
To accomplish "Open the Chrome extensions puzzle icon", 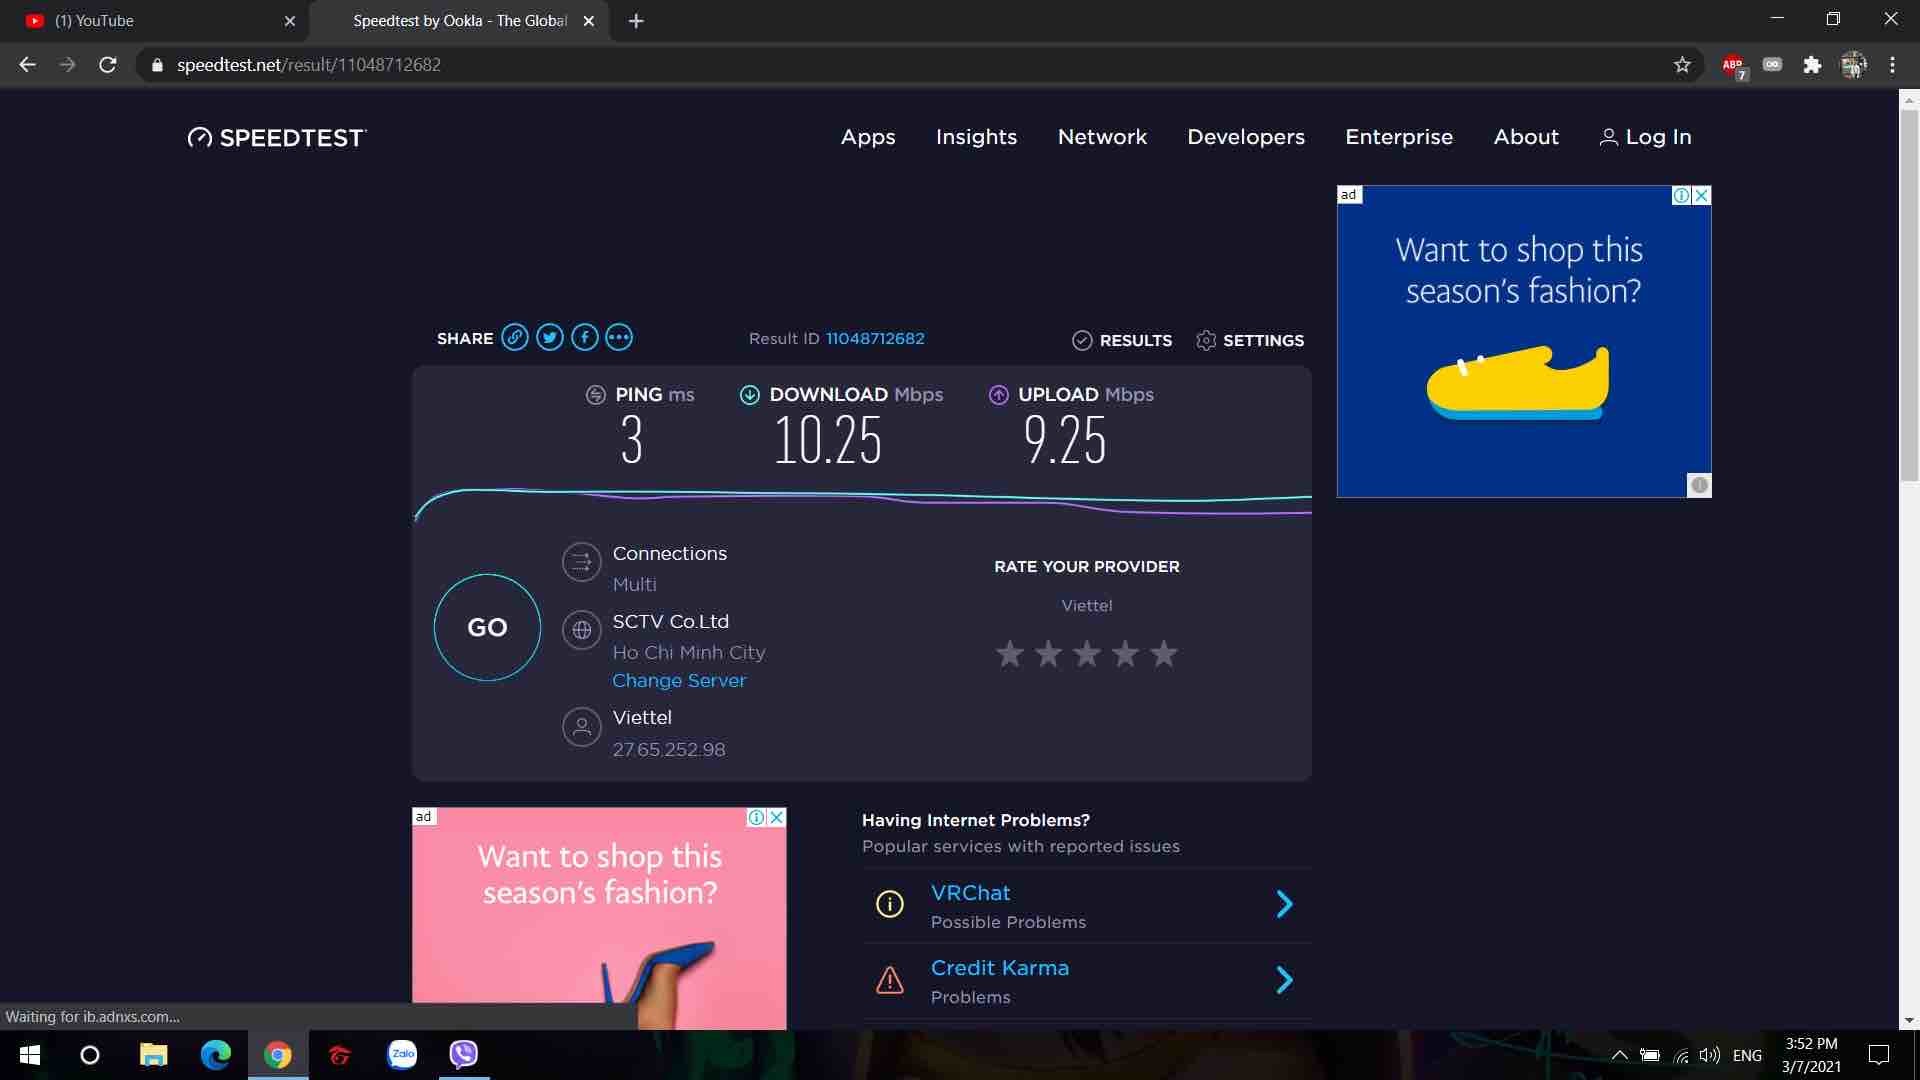I will 1812,65.
